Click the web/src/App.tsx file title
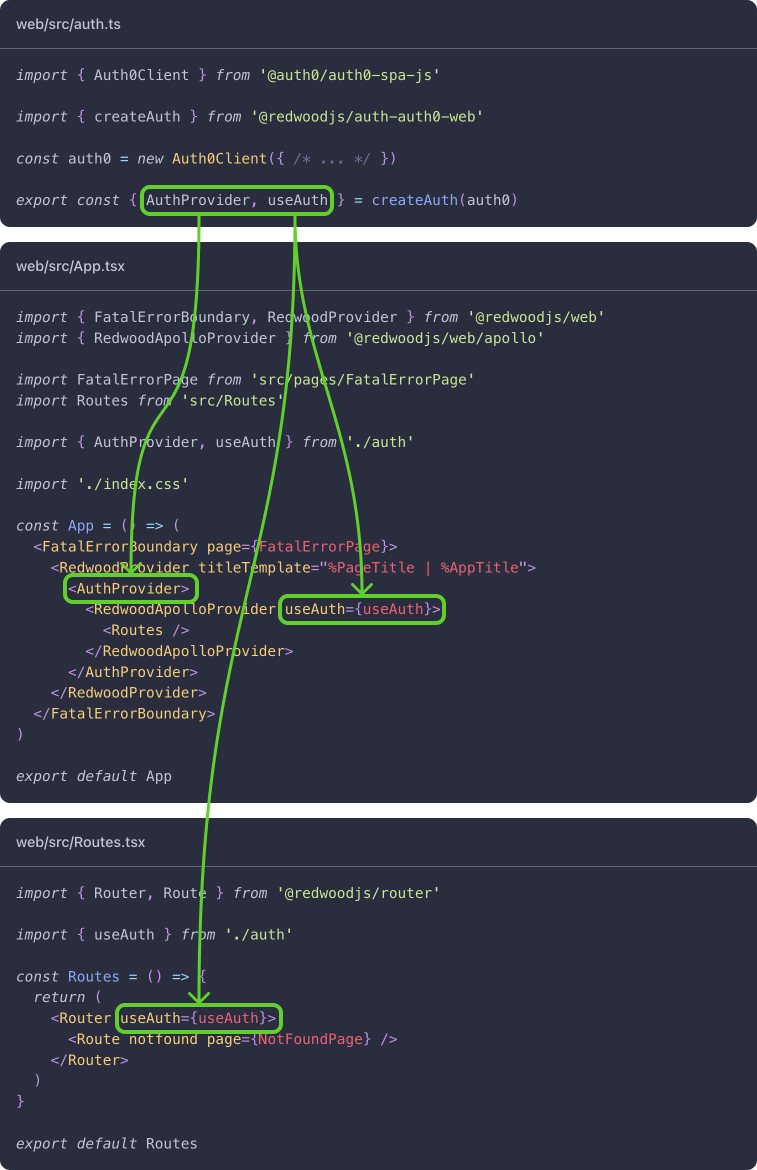 tap(71, 266)
